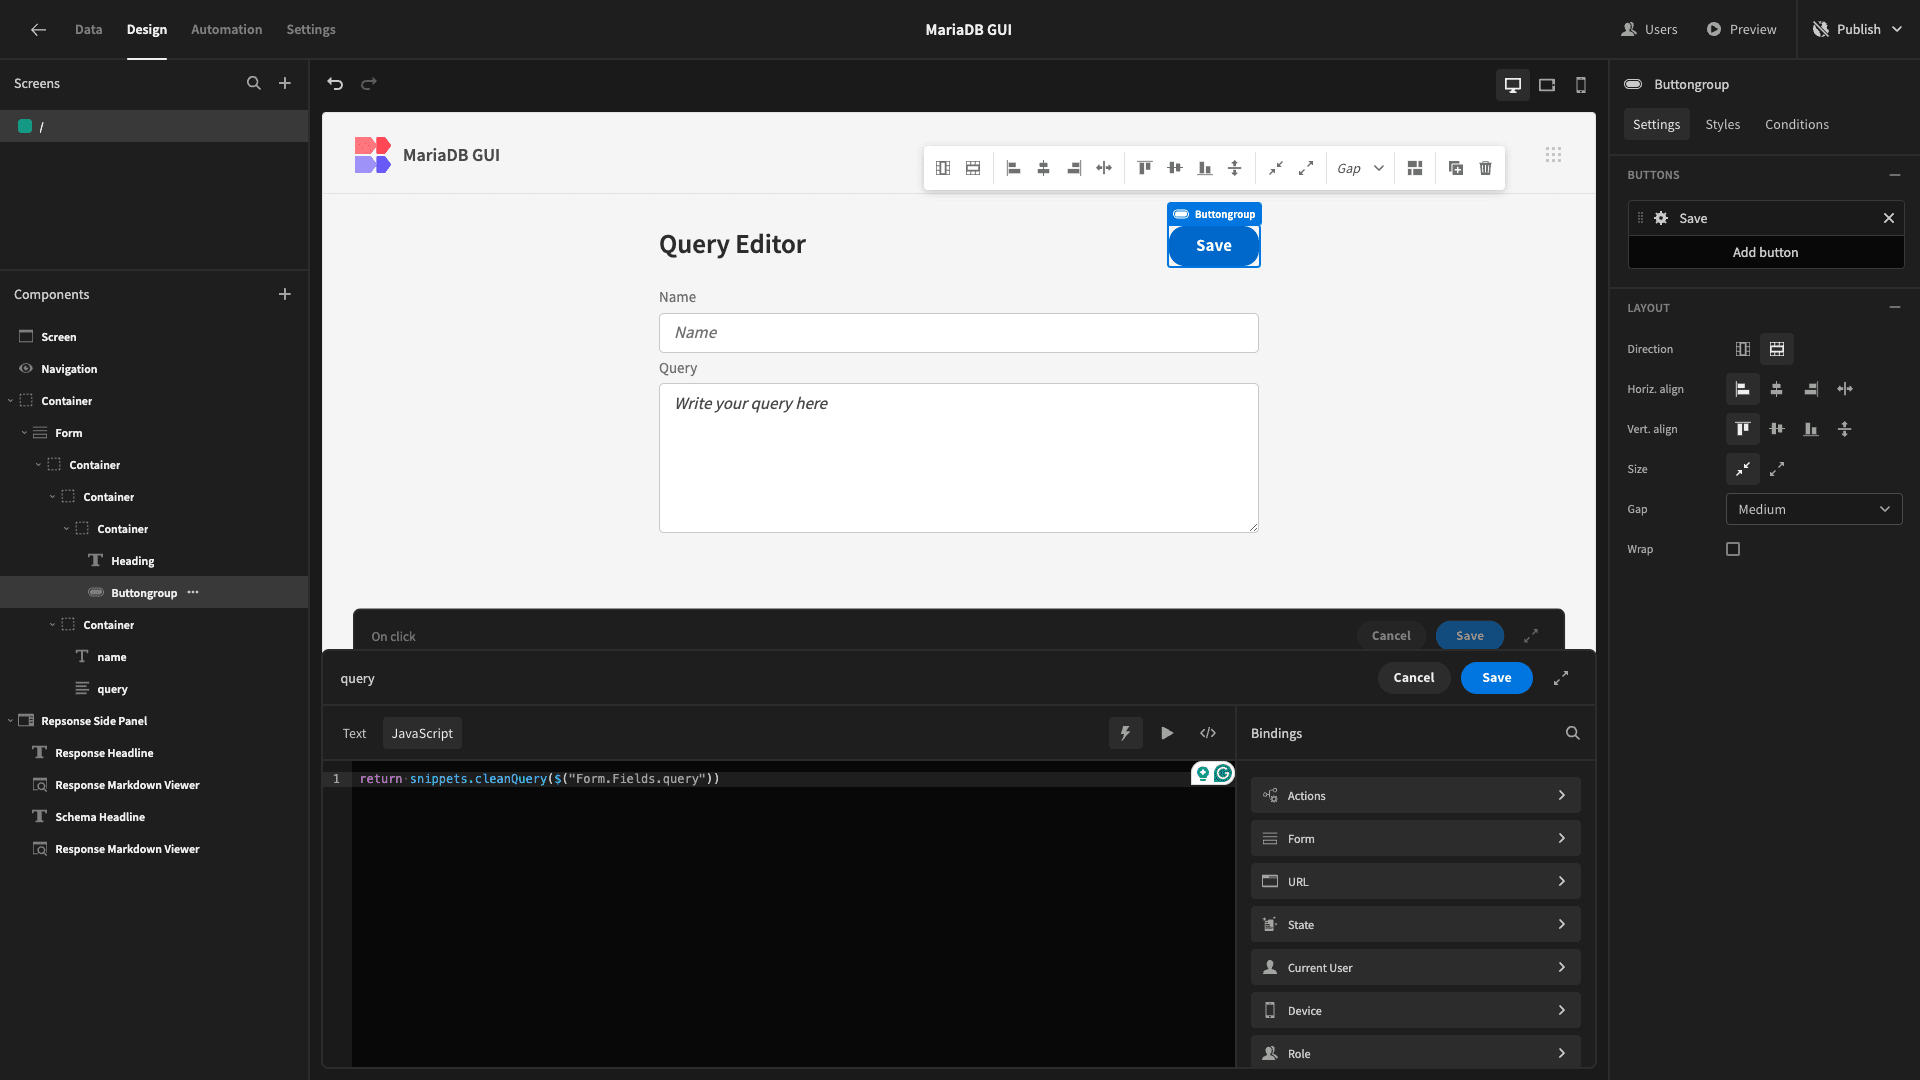Open Save button settings gear

click(1661, 218)
